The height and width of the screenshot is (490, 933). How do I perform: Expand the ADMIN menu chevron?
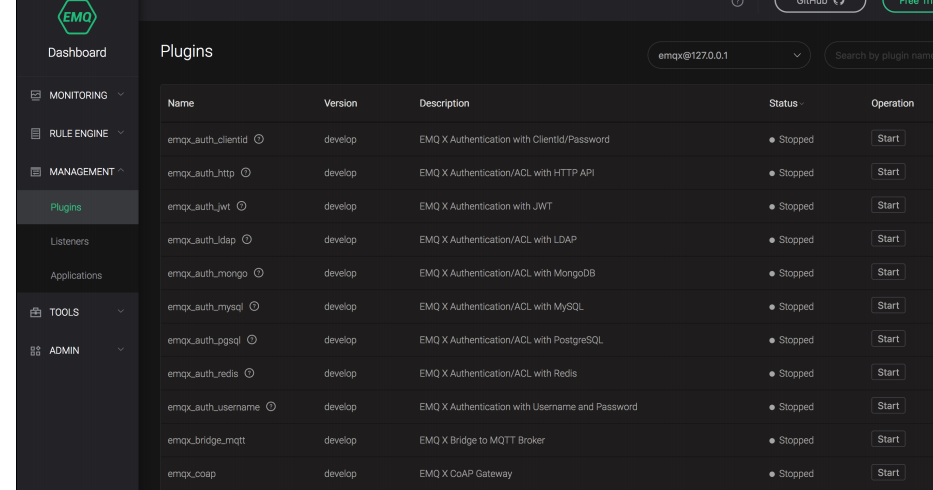pyautogui.click(x=121, y=349)
